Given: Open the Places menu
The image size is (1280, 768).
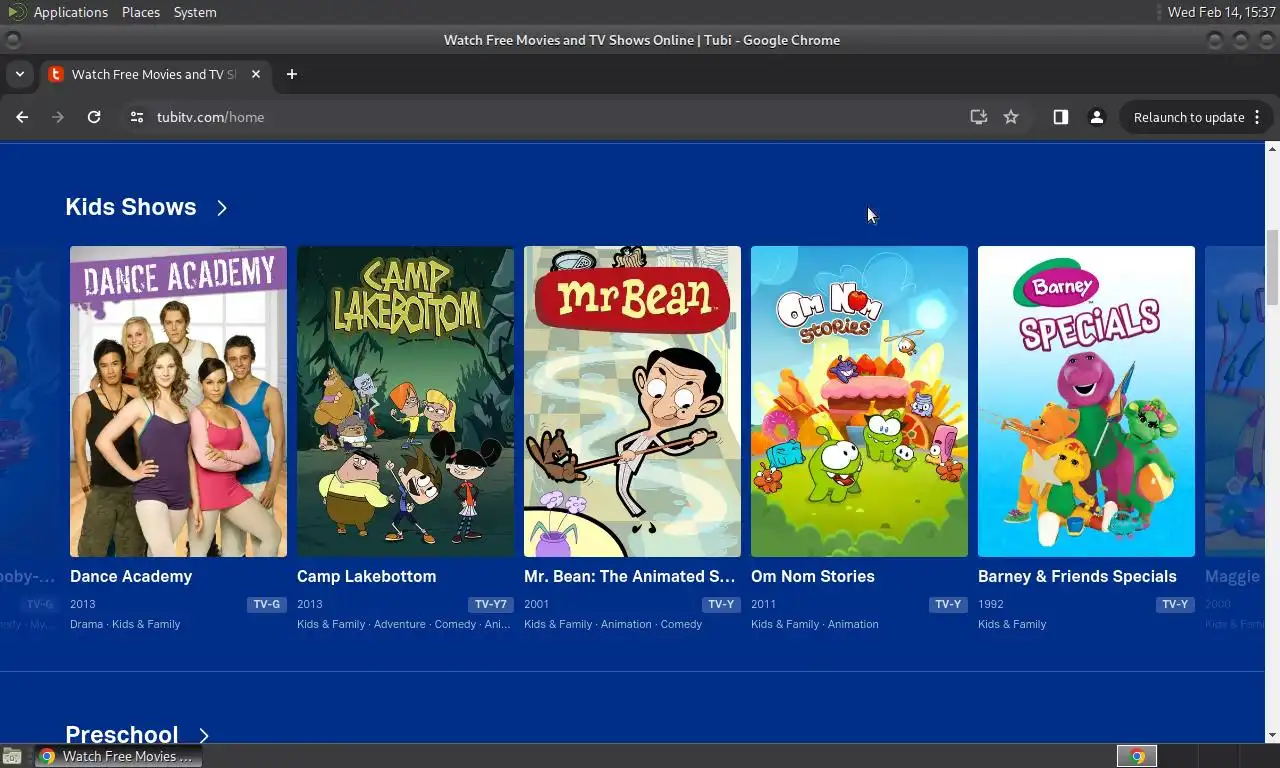Looking at the screenshot, I should [x=141, y=12].
